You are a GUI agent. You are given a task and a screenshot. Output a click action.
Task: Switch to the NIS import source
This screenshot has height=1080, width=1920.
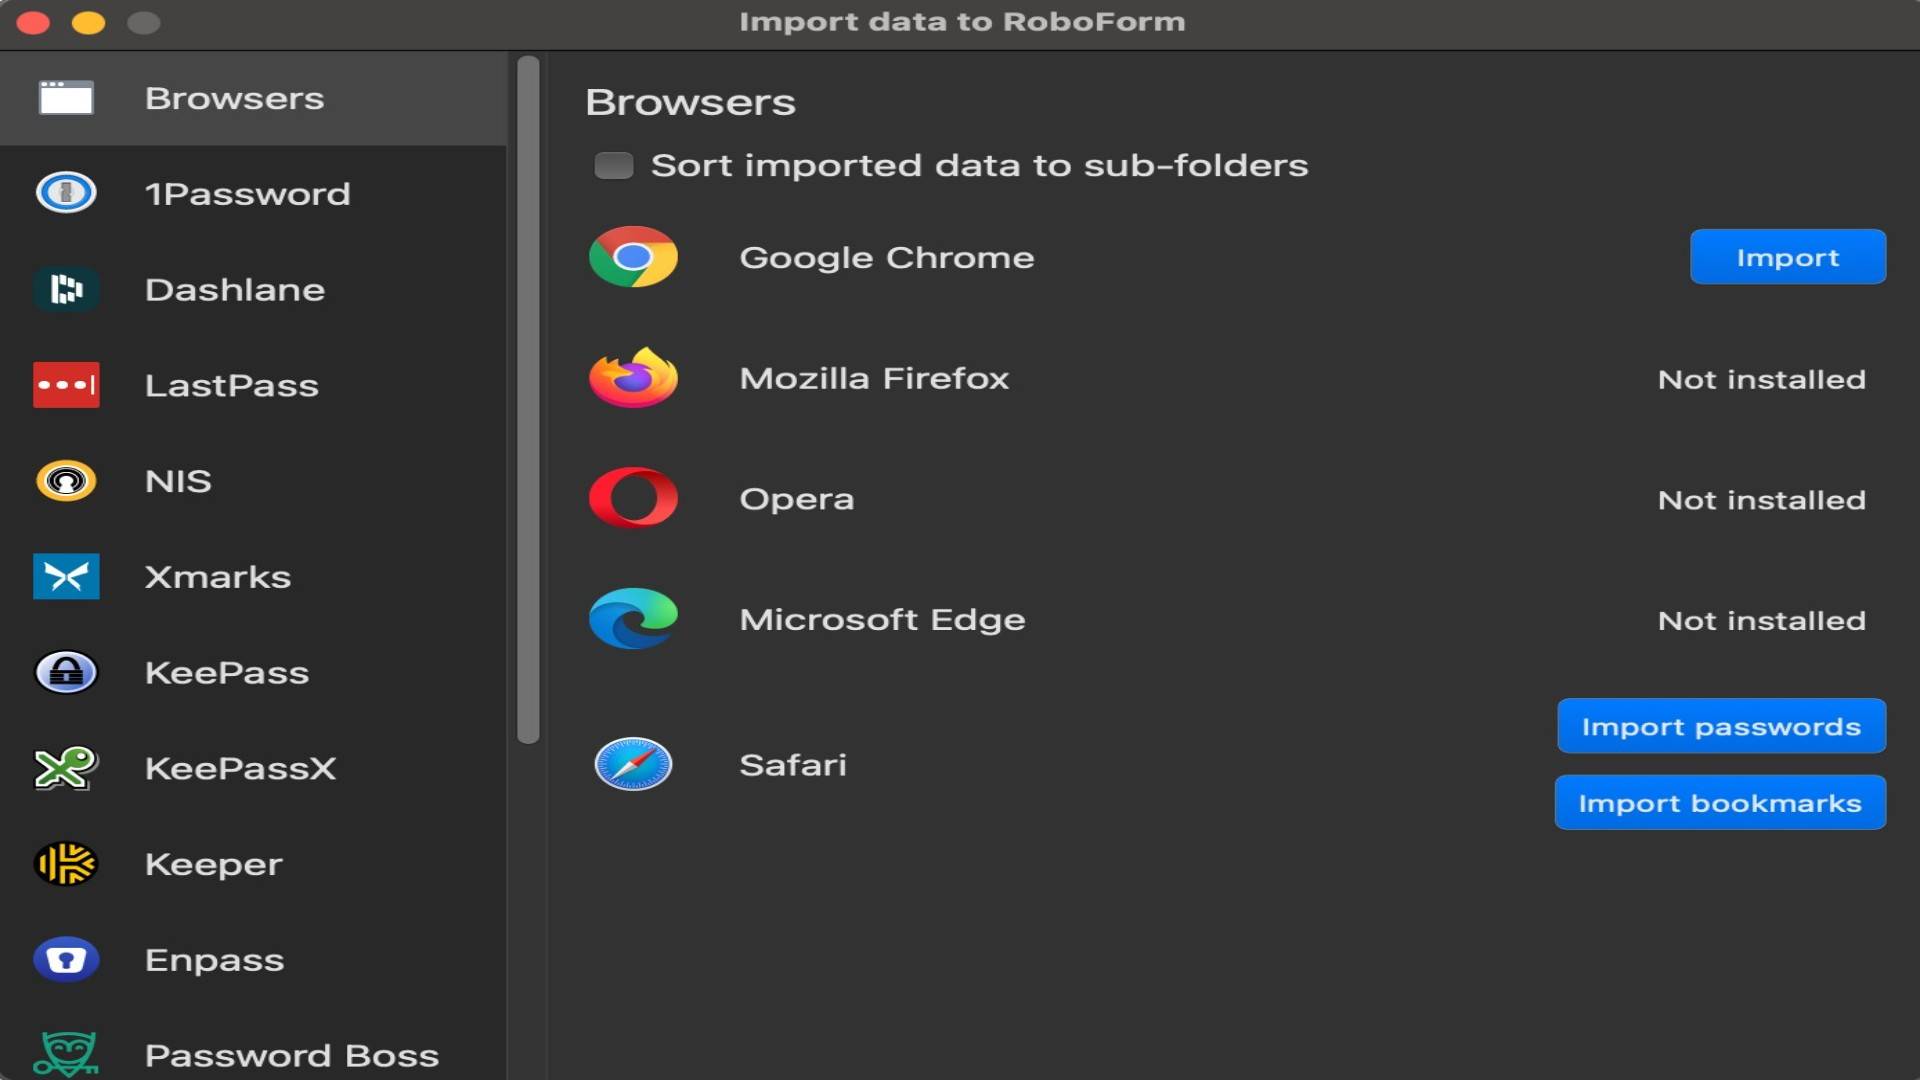(178, 481)
